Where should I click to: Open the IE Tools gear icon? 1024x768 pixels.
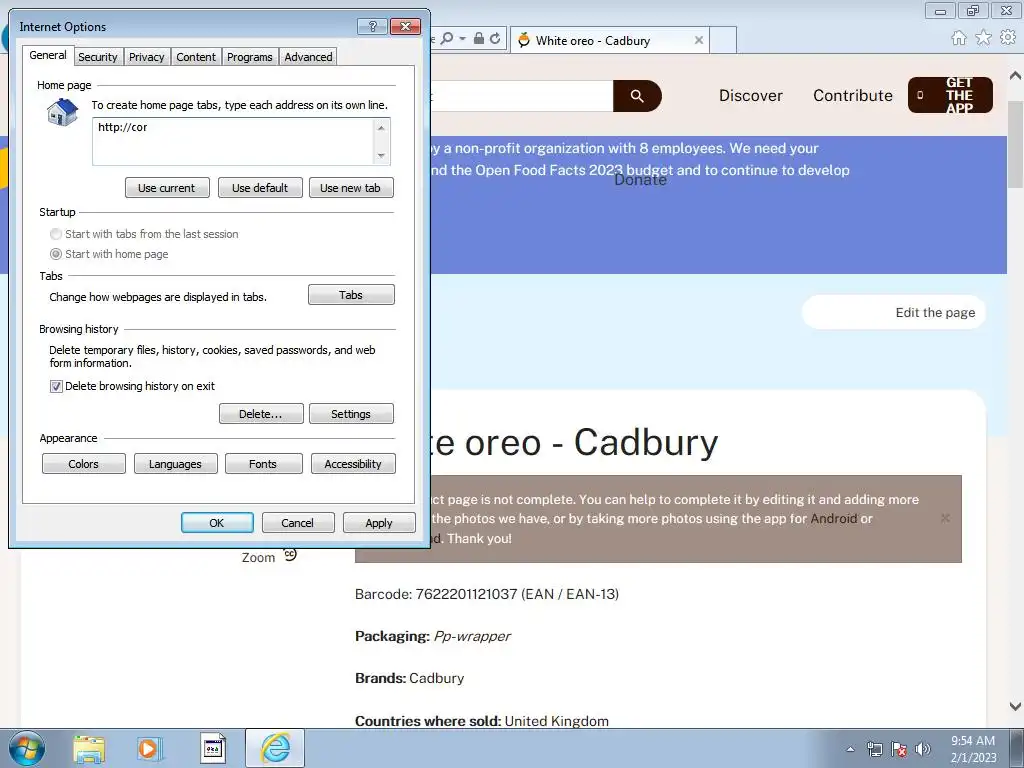1008,38
